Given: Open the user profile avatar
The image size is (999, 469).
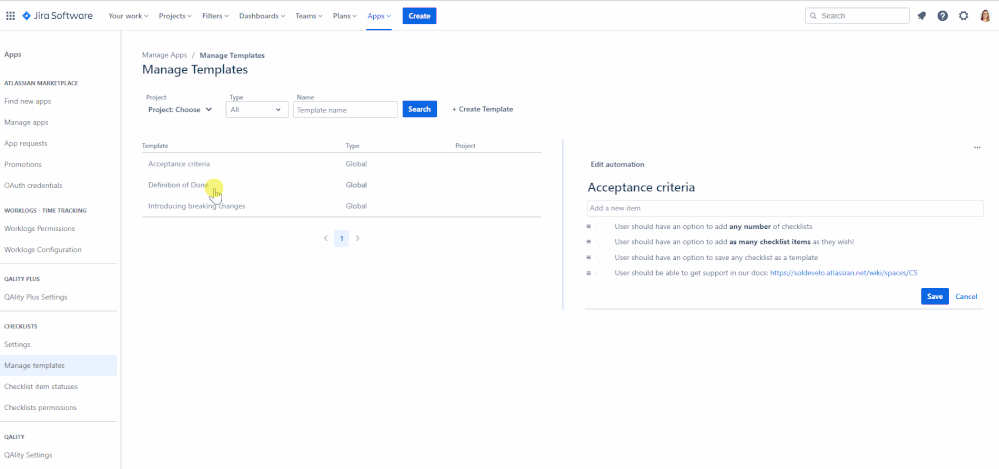Looking at the screenshot, I should 984,16.
